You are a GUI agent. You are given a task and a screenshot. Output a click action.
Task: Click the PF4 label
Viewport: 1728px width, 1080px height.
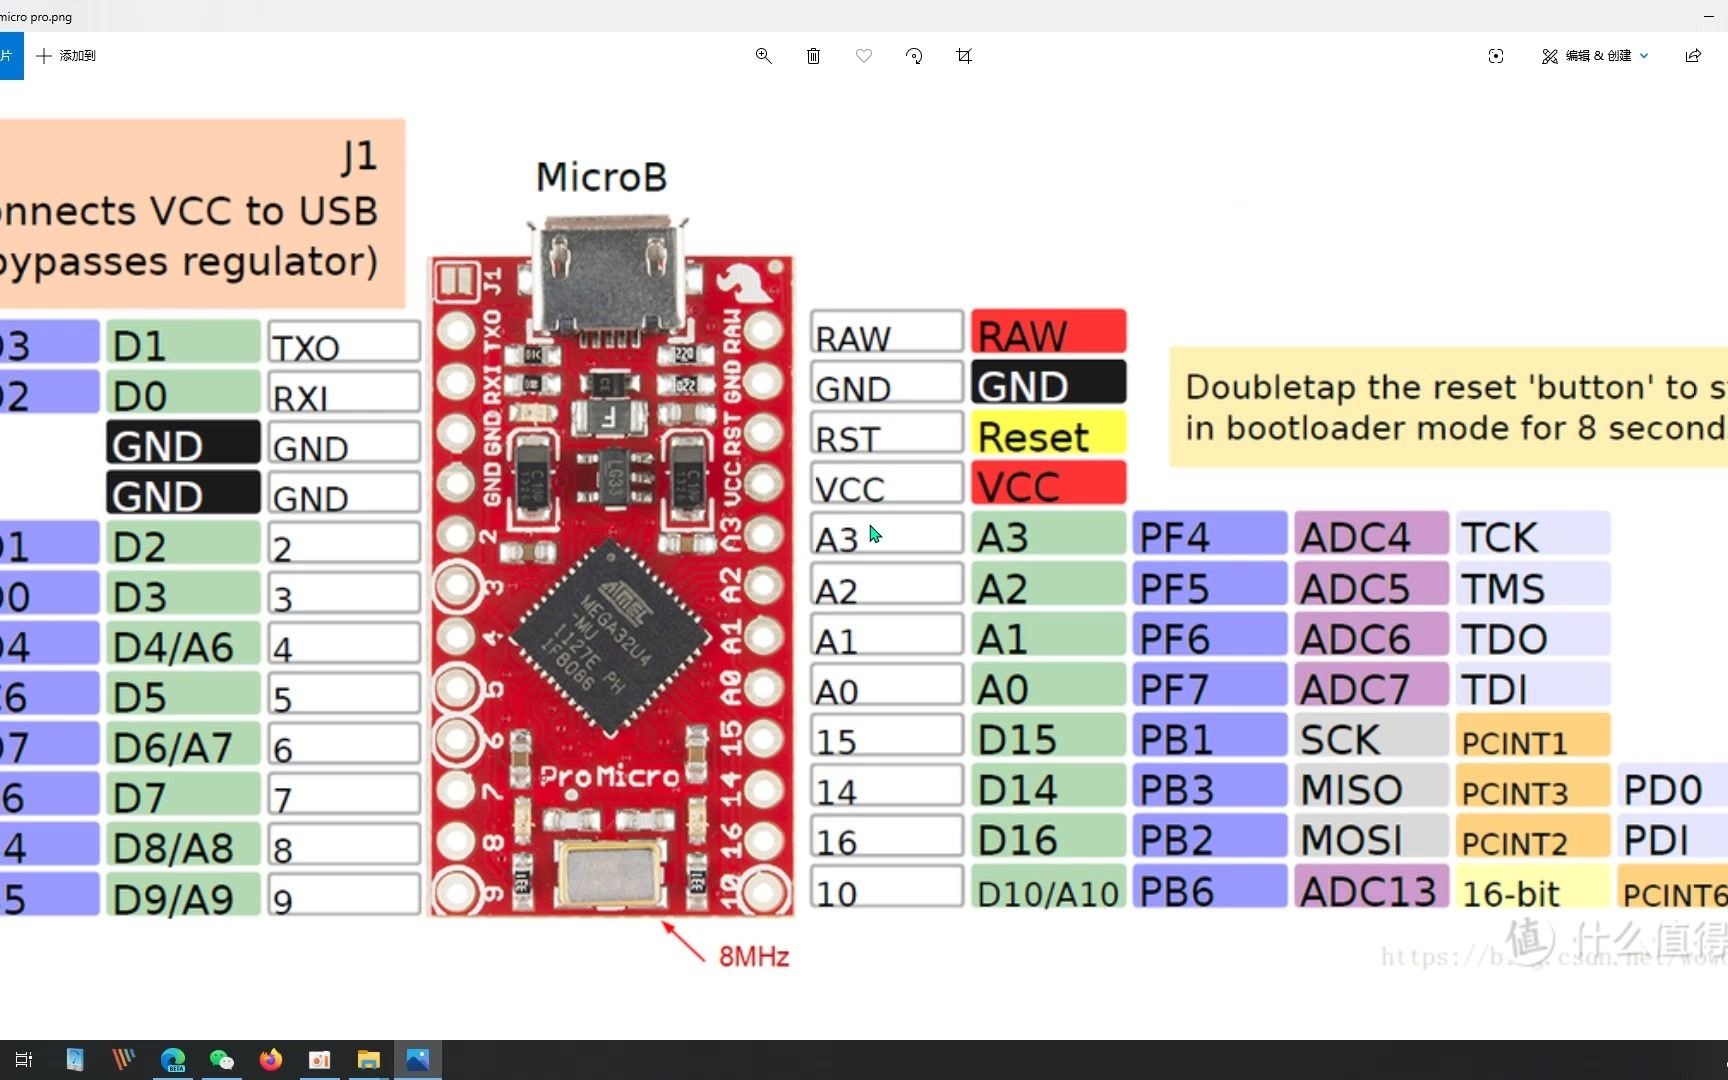click(1209, 536)
